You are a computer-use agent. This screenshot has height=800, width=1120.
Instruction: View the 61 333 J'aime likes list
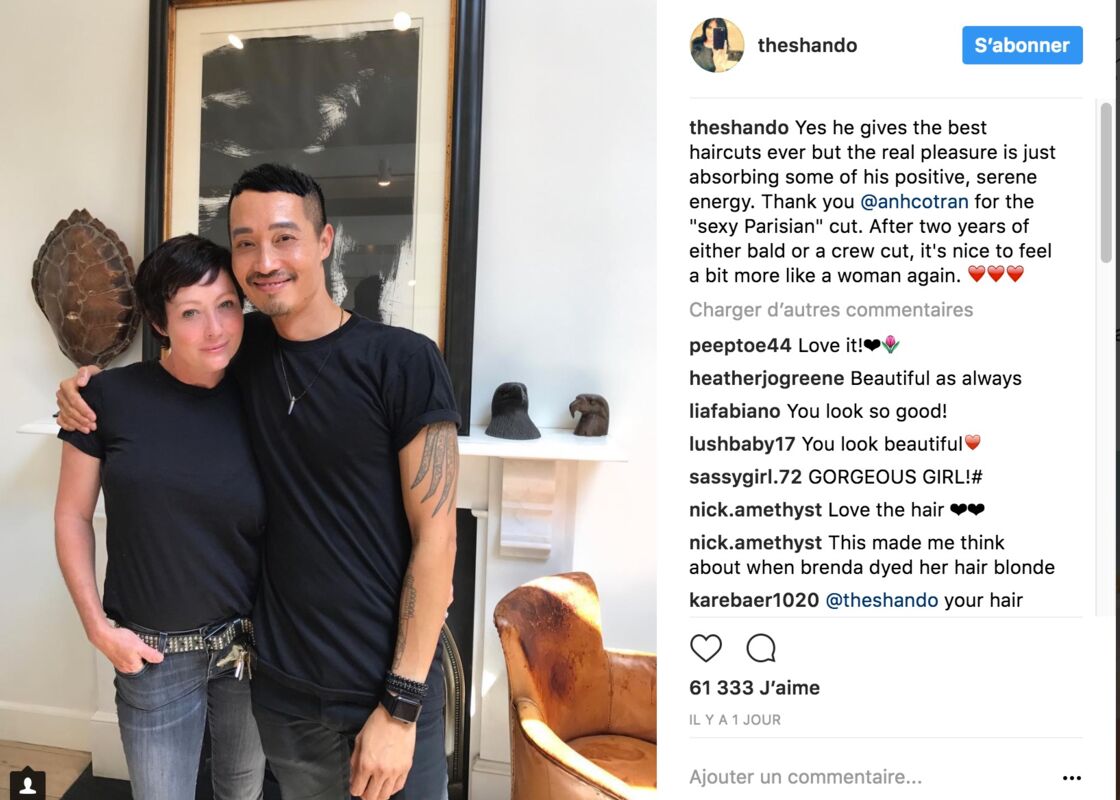pyautogui.click(x=754, y=688)
